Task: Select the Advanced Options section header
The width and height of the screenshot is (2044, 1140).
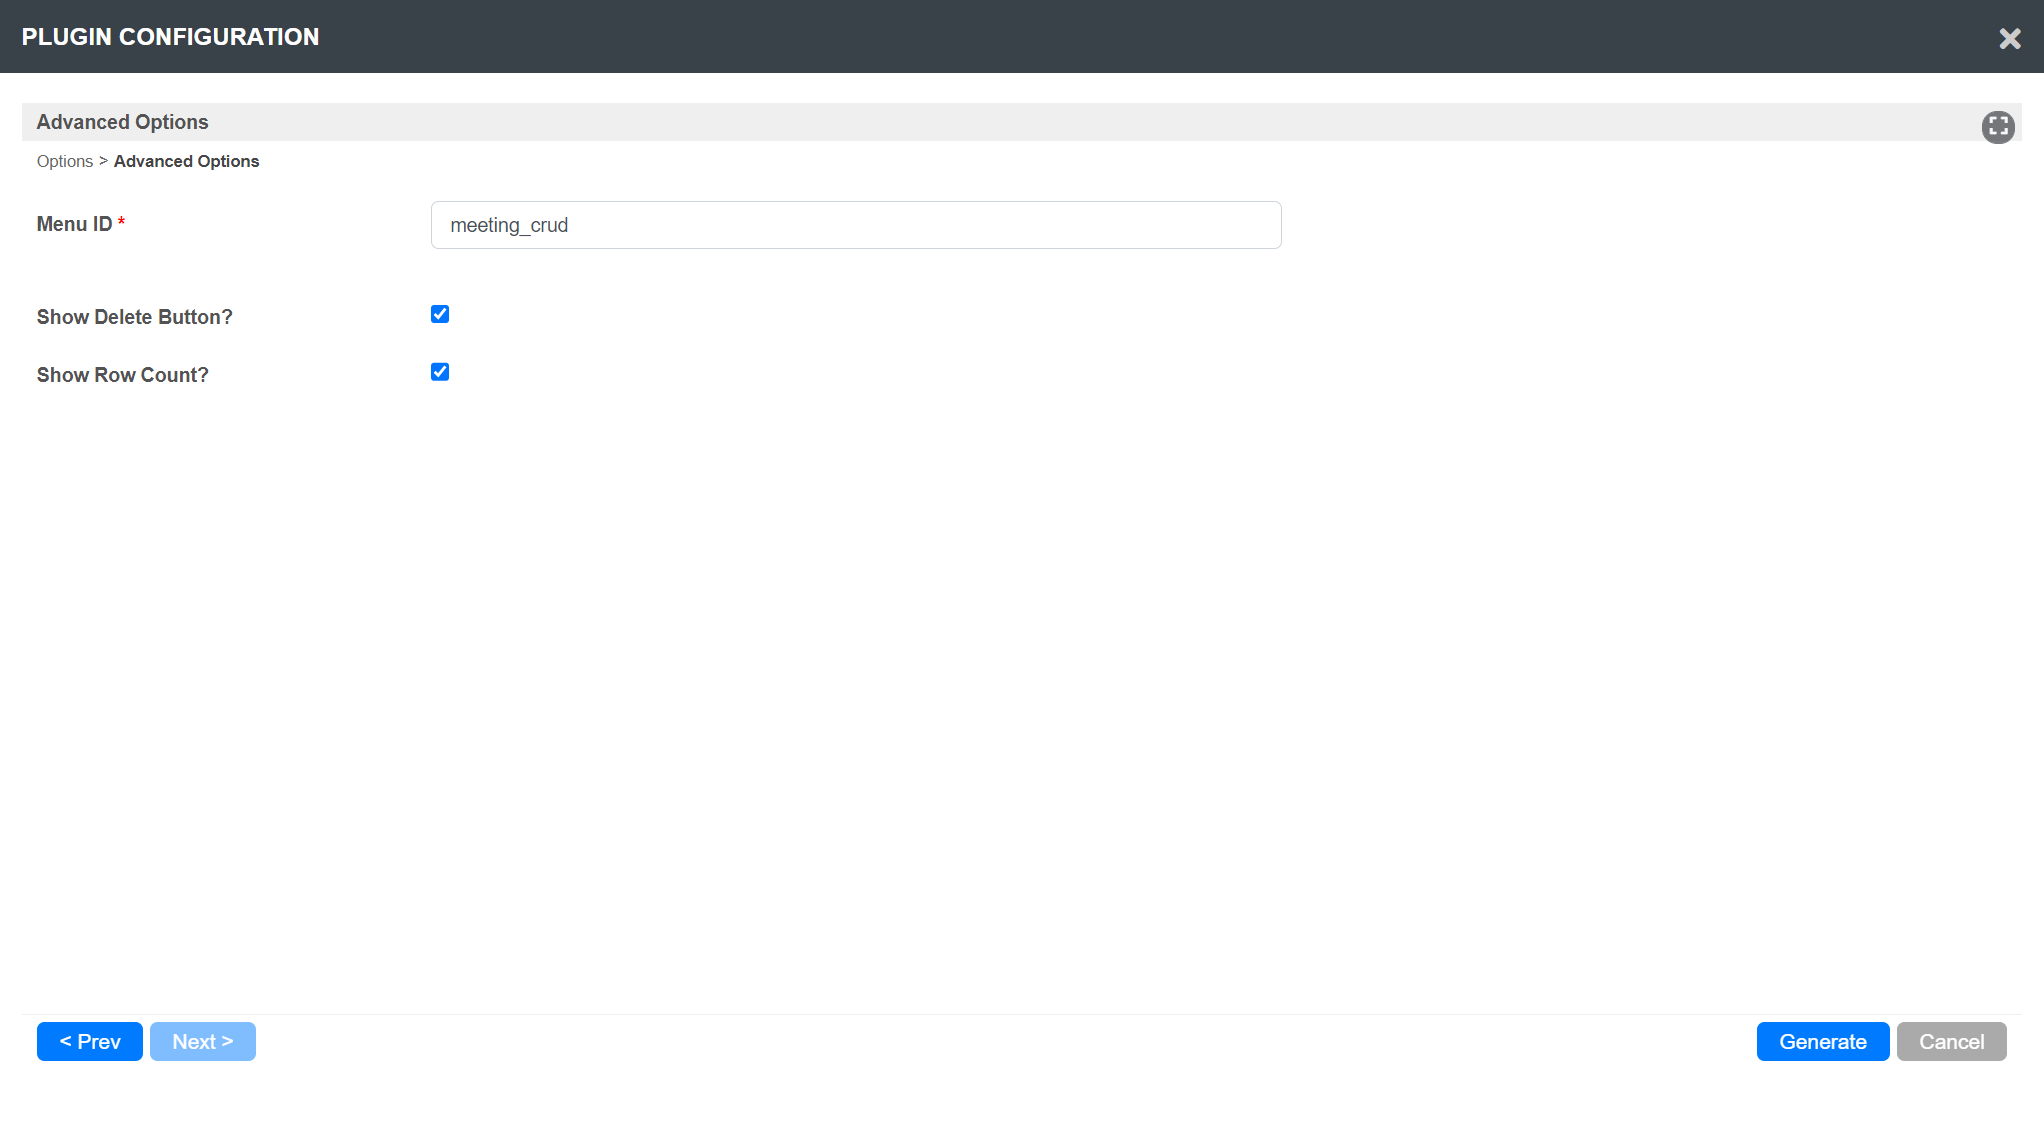Action: coord(122,122)
